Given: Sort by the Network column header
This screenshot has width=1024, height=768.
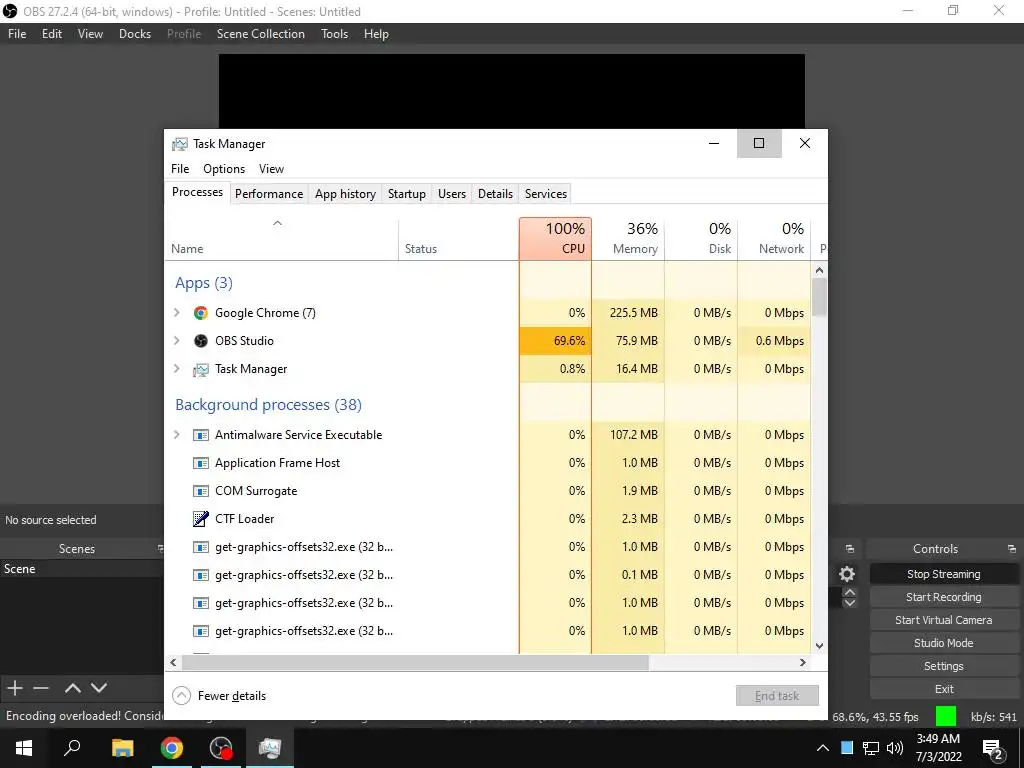Looking at the screenshot, I should pyautogui.click(x=775, y=239).
